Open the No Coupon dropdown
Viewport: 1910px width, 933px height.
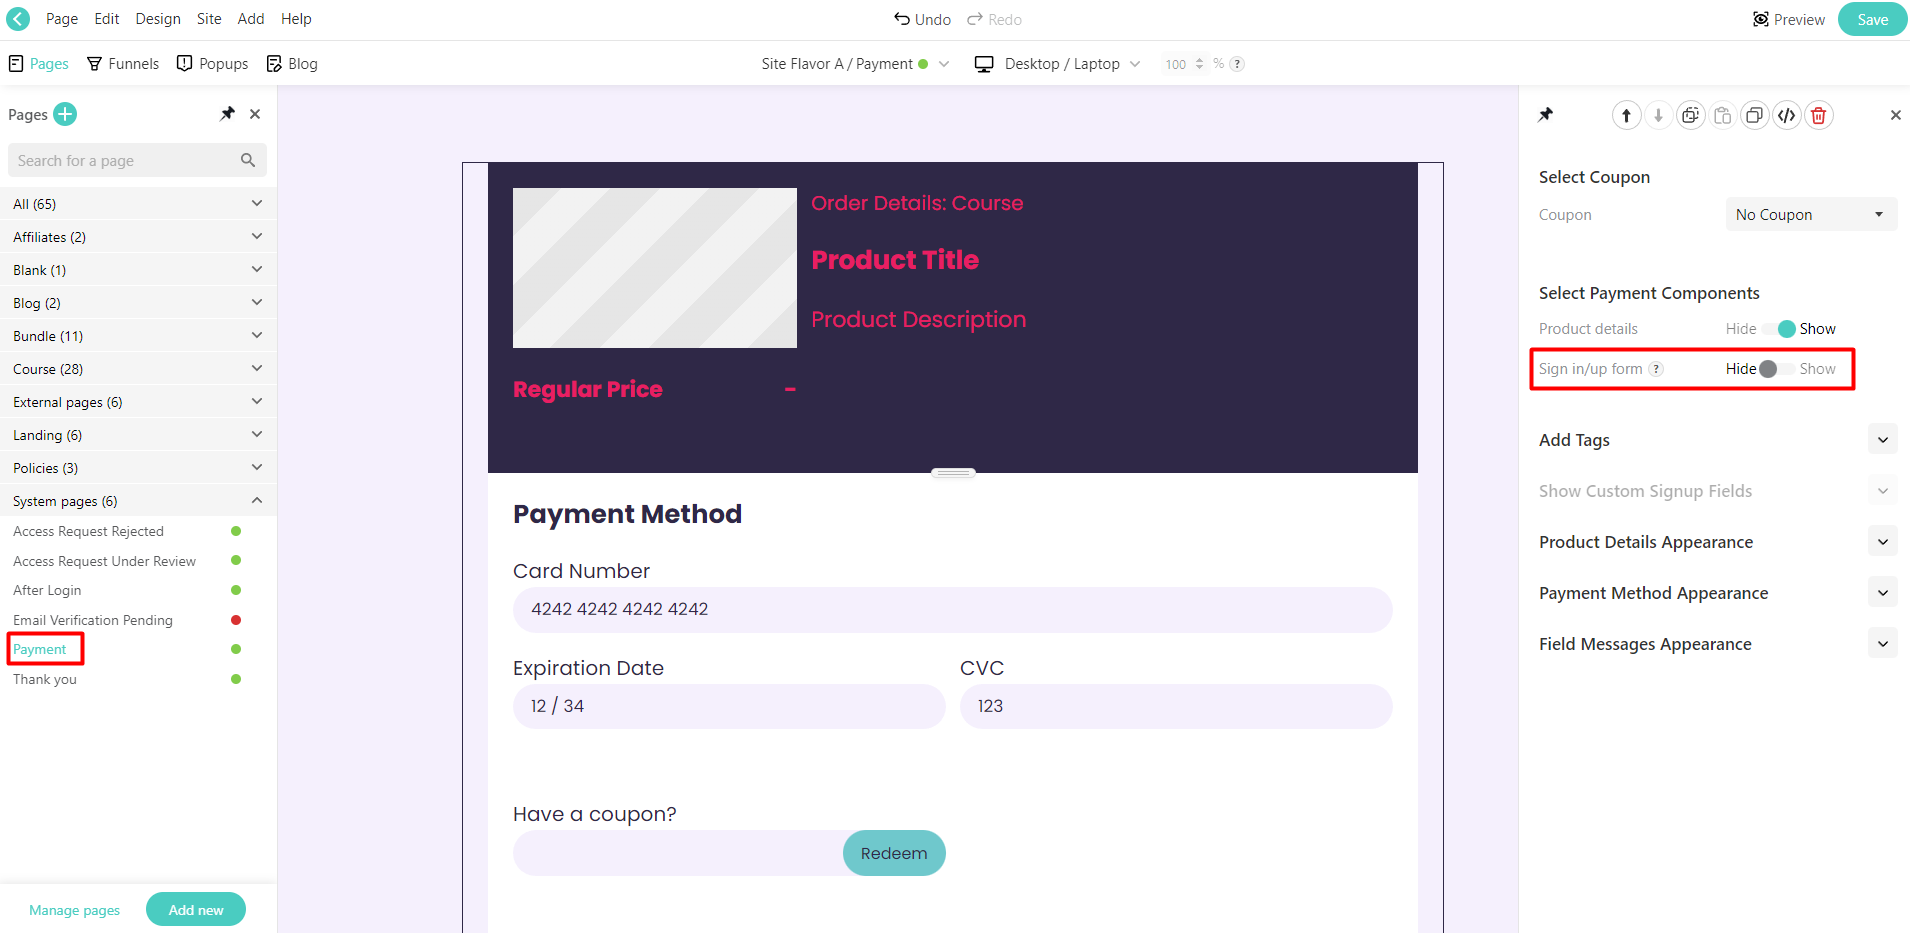point(1810,214)
